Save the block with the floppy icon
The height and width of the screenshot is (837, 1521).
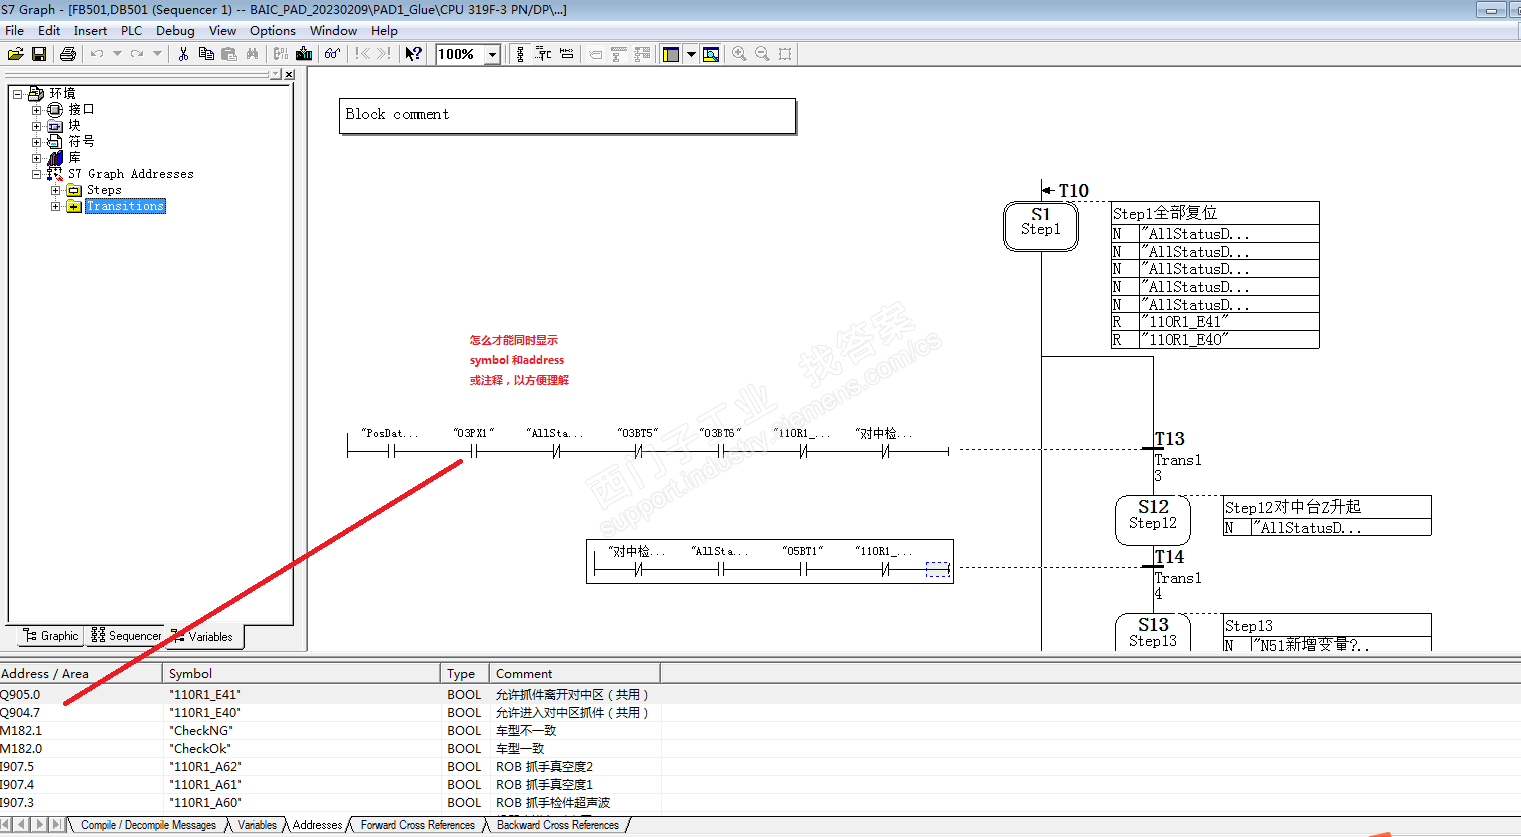coord(39,54)
